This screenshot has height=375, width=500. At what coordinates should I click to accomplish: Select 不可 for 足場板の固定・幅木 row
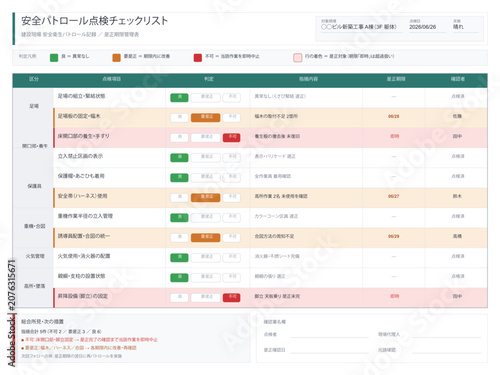click(x=231, y=117)
